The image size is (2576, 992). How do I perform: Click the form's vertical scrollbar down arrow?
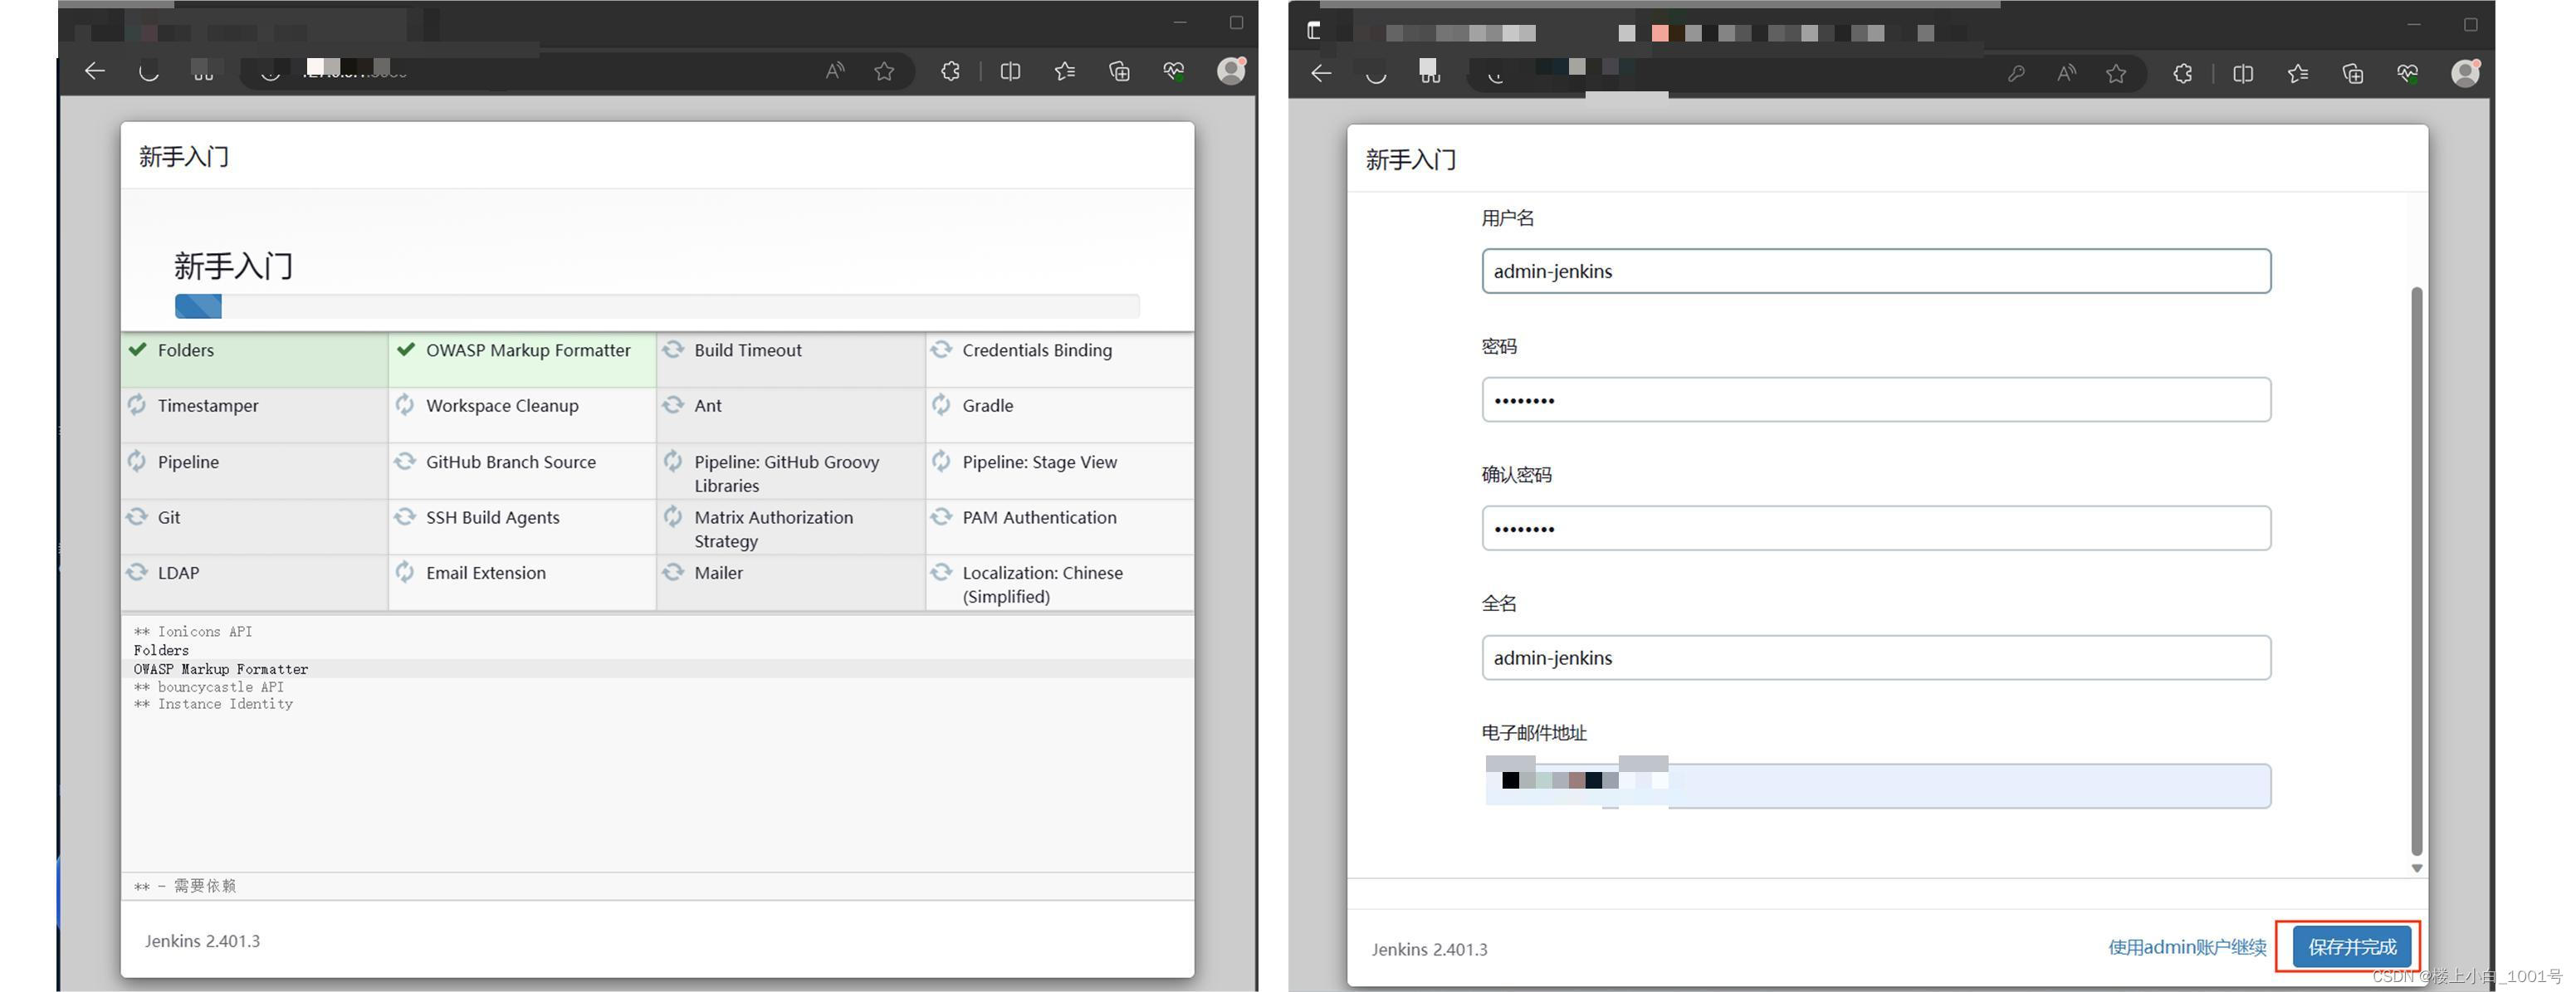(2417, 868)
